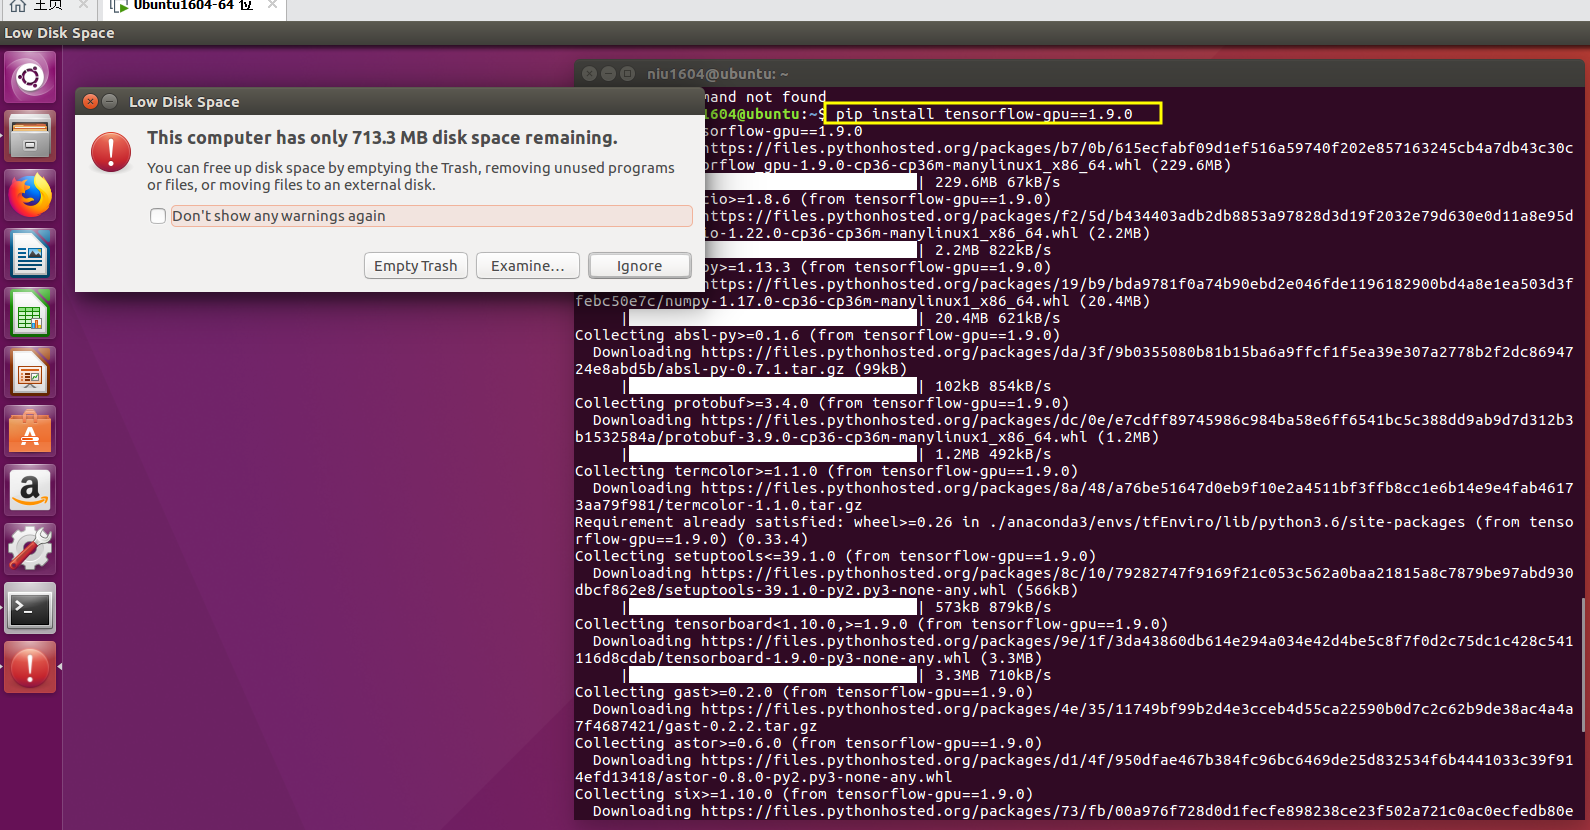Close the Ubuntu1604-64 VM tab
The width and height of the screenshot is (1590, 830).
272,5
